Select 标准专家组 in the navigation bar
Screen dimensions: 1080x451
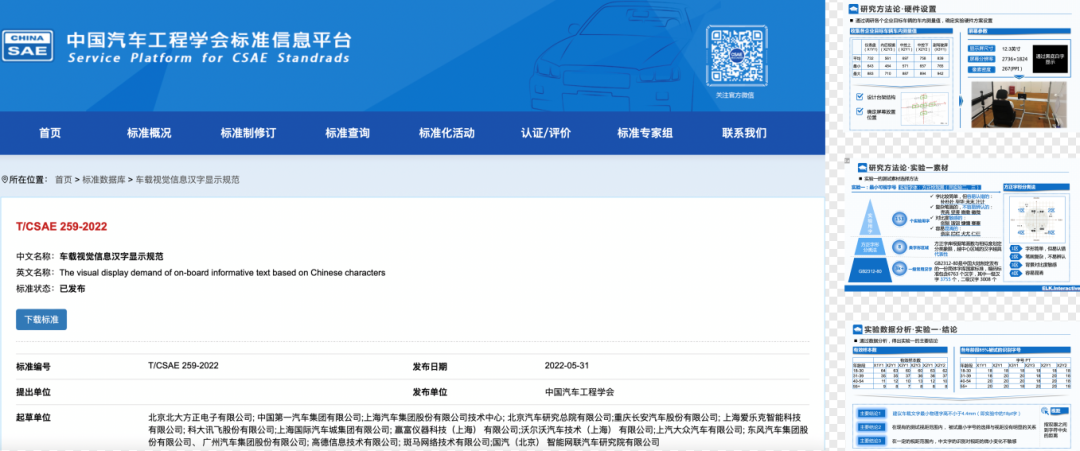point(645,134)
